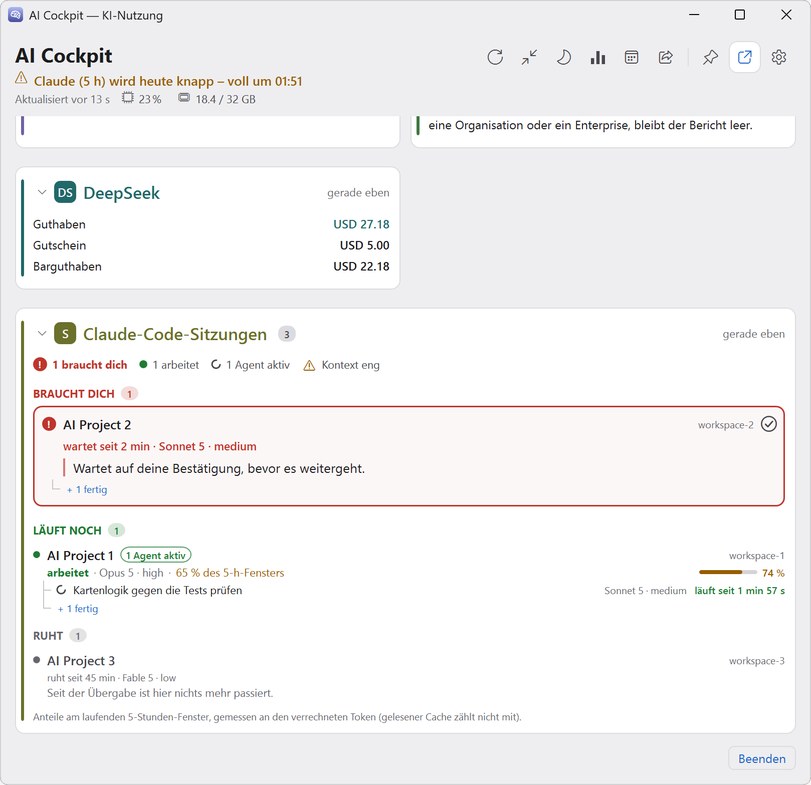Screen dimensions: 811x785
Task: Click the spinner icon beside '1 Agent aktiv'
Action: [216, 365]
